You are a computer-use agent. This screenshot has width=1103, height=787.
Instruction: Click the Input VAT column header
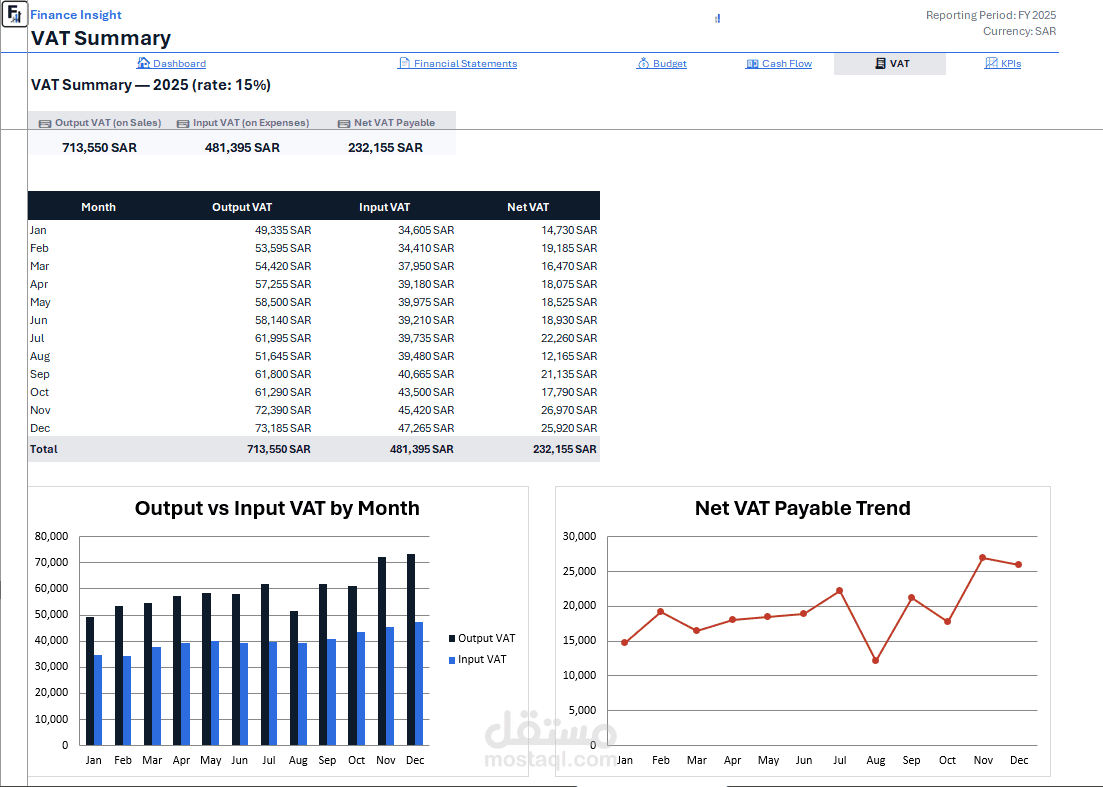[384, 207]
